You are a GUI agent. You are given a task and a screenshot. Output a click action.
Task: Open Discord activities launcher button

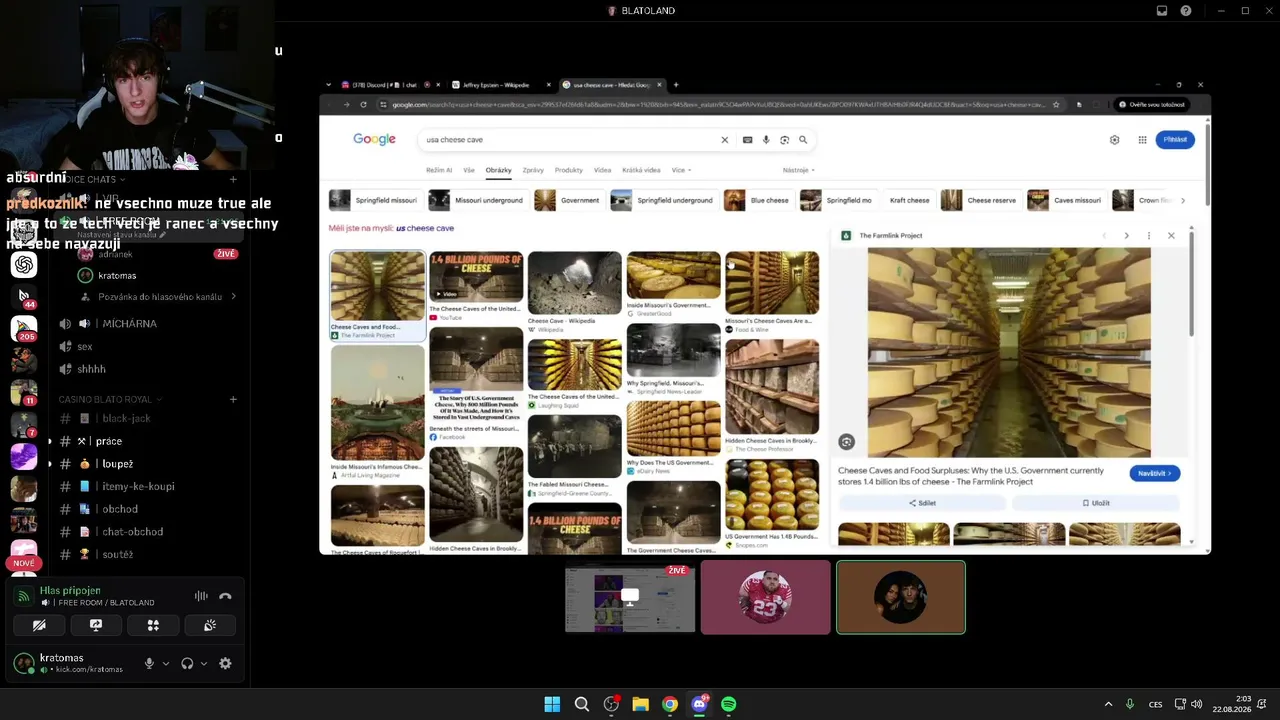[153, 625]
